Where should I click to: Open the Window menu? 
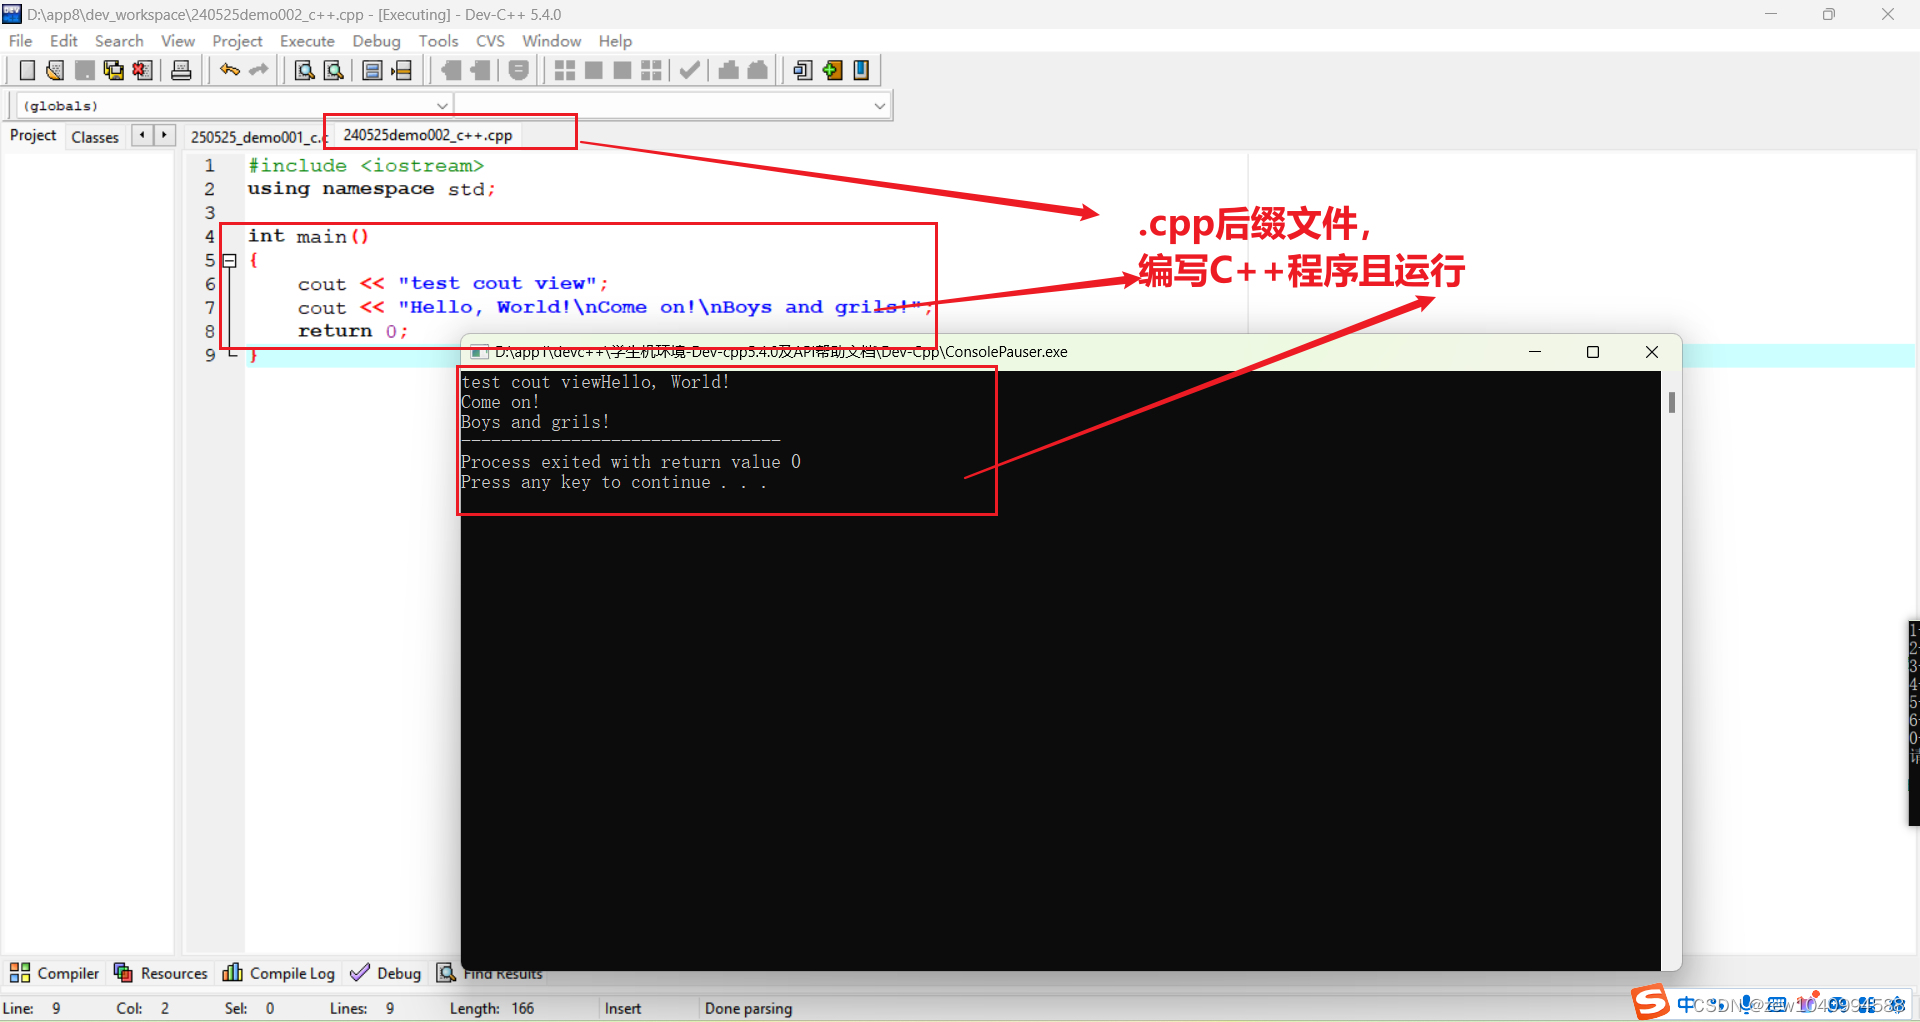551,41
